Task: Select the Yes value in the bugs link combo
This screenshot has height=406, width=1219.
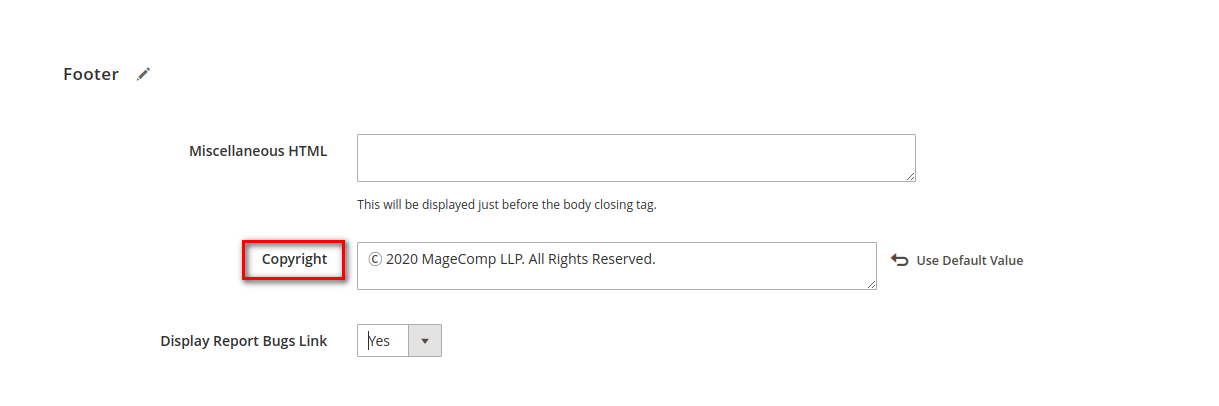Action: coord(379,341)
